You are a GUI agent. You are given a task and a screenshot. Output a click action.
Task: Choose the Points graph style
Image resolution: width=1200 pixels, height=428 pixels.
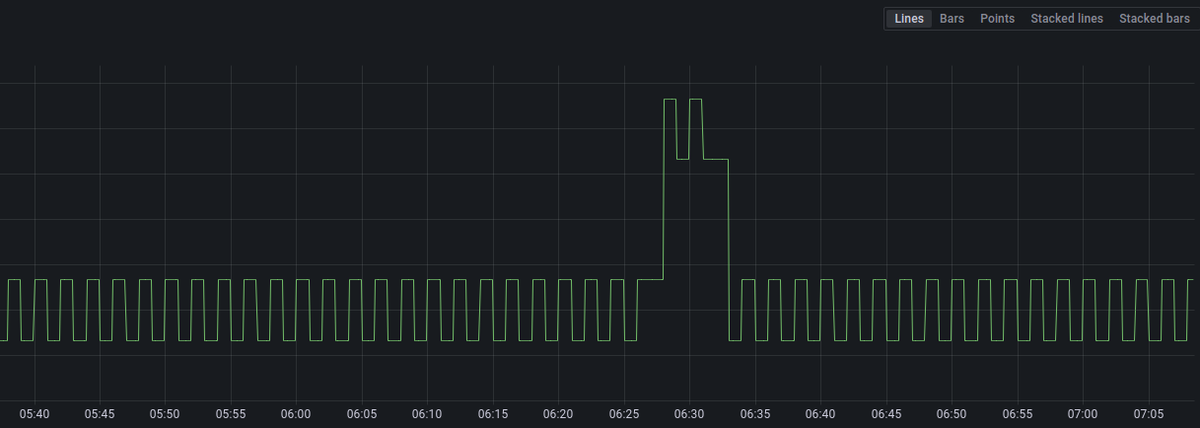(x=997, y=19)
